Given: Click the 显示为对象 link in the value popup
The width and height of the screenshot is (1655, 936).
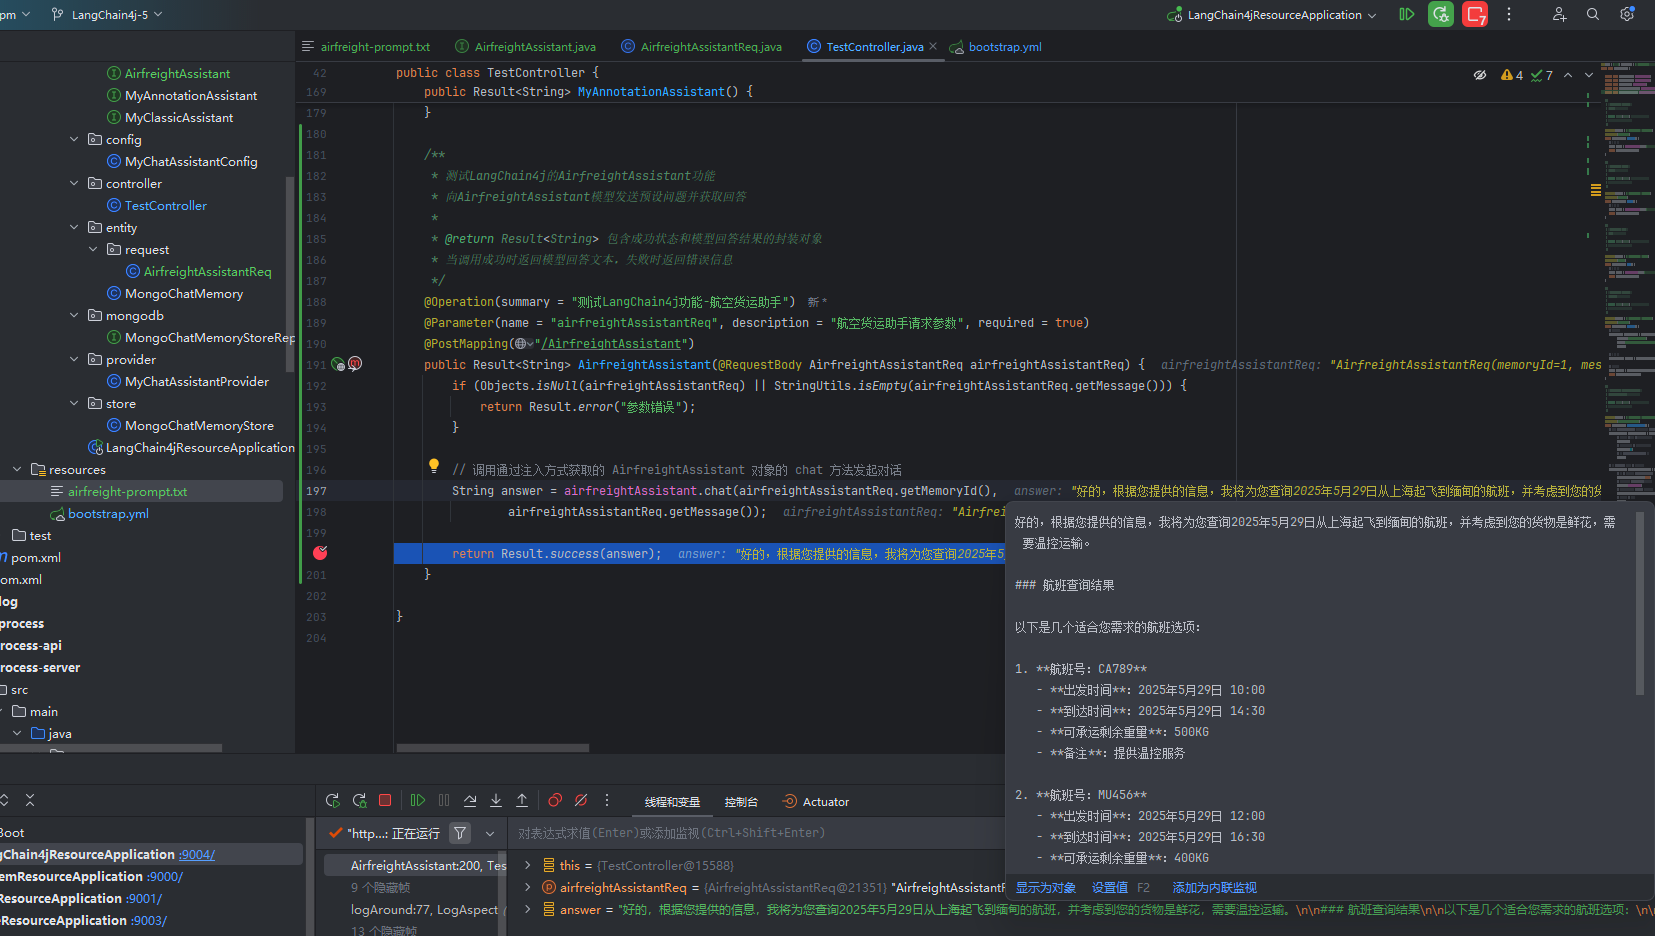Looking at the screenshot, I should coord(1045,888).
